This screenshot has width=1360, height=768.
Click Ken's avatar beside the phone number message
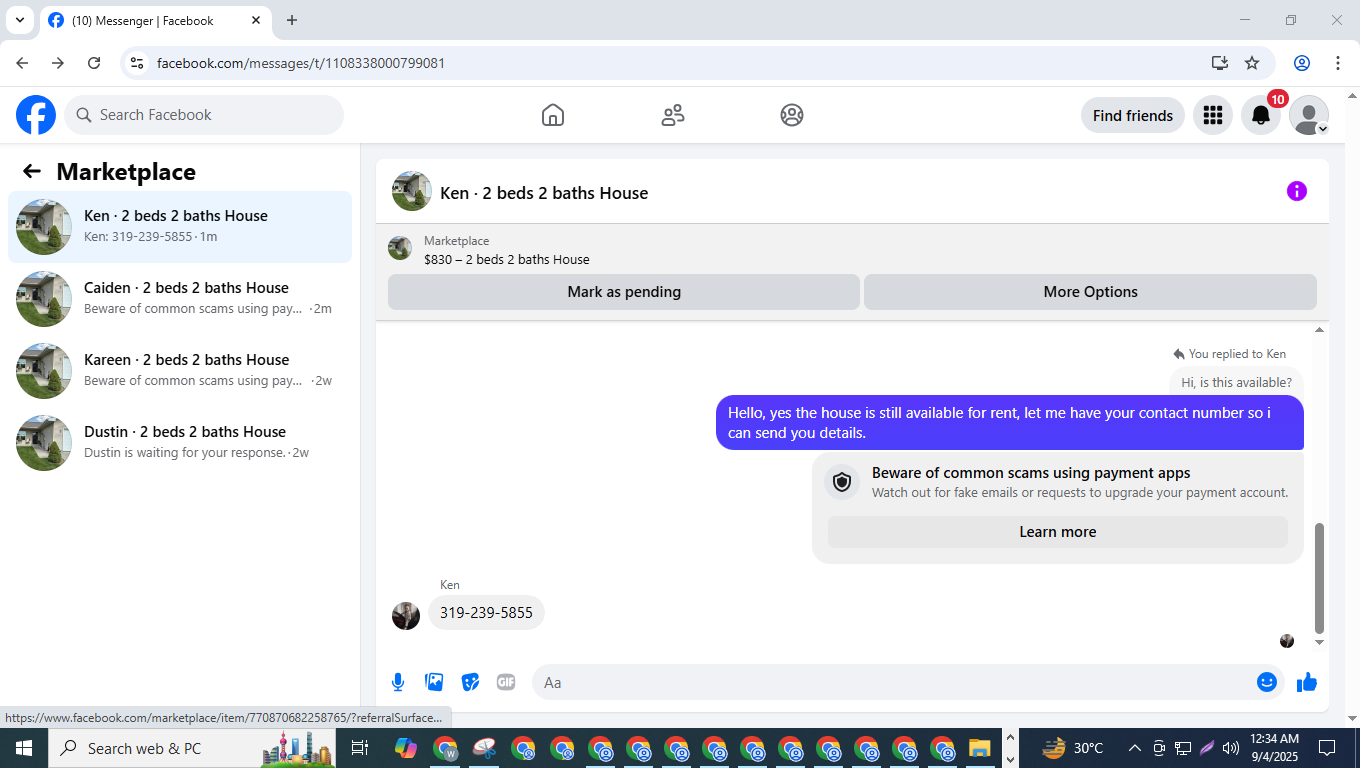coord(406,616)
